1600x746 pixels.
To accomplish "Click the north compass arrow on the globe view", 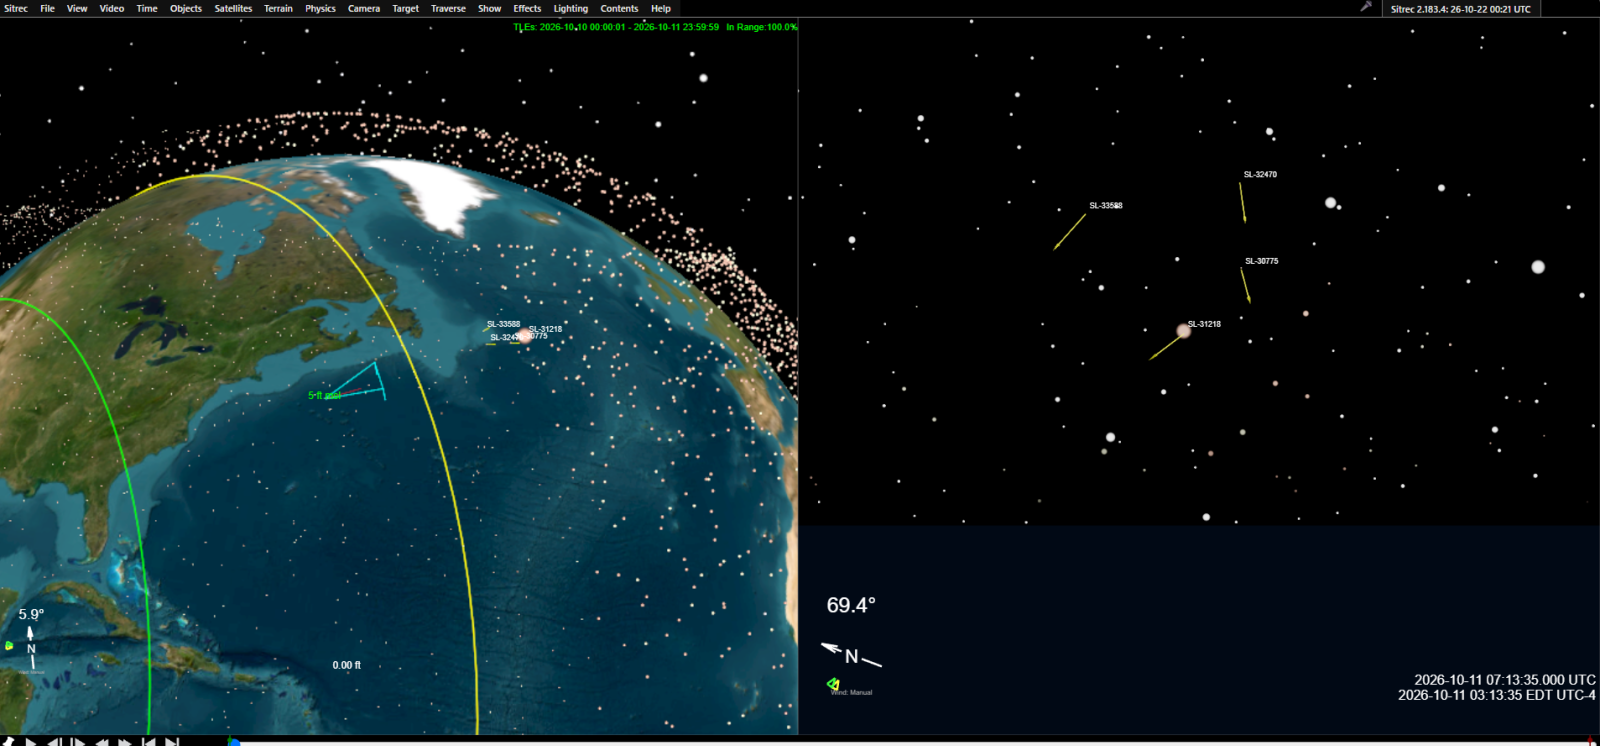I will click(31, 648).
